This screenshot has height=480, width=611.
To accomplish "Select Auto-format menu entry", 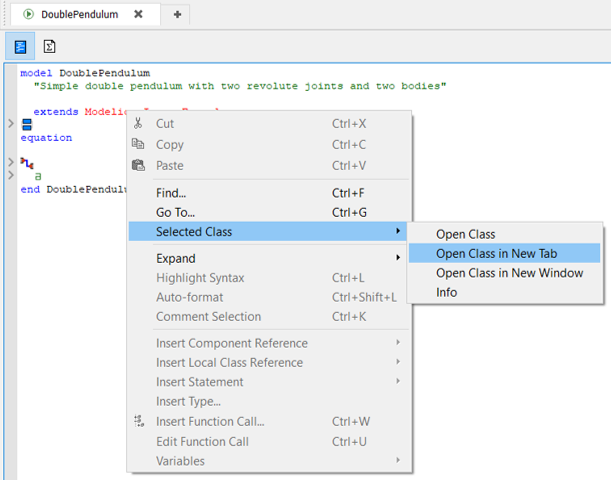I will 270,297.
